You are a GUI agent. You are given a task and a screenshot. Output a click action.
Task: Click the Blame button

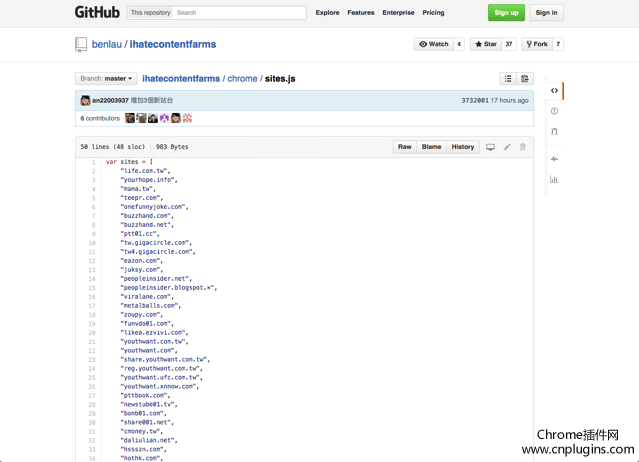pyautogui.click(x=431, y=147)
